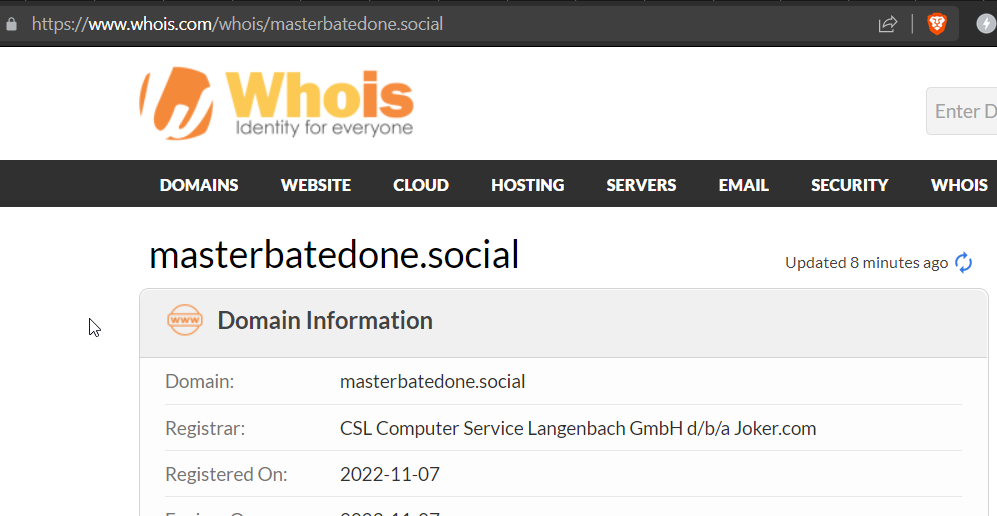Go to HOSTING in the navigation bar
The image size is (997, 516).
527,185
